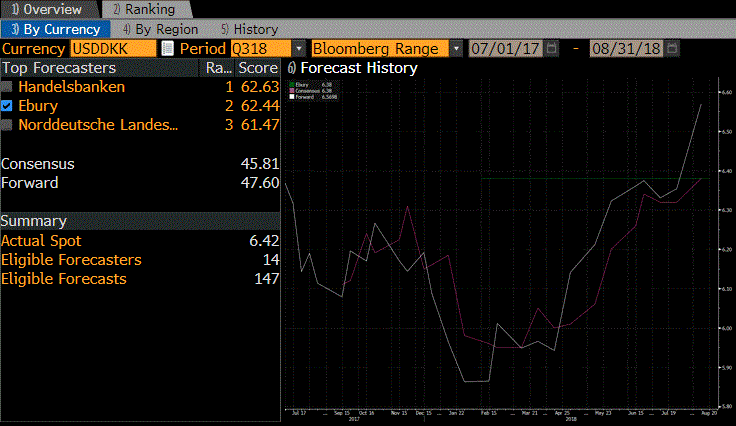Image resolution: width=736 pixels, height=426 pixels.
Task: Switch to the History tab
Action: (249, 29)
